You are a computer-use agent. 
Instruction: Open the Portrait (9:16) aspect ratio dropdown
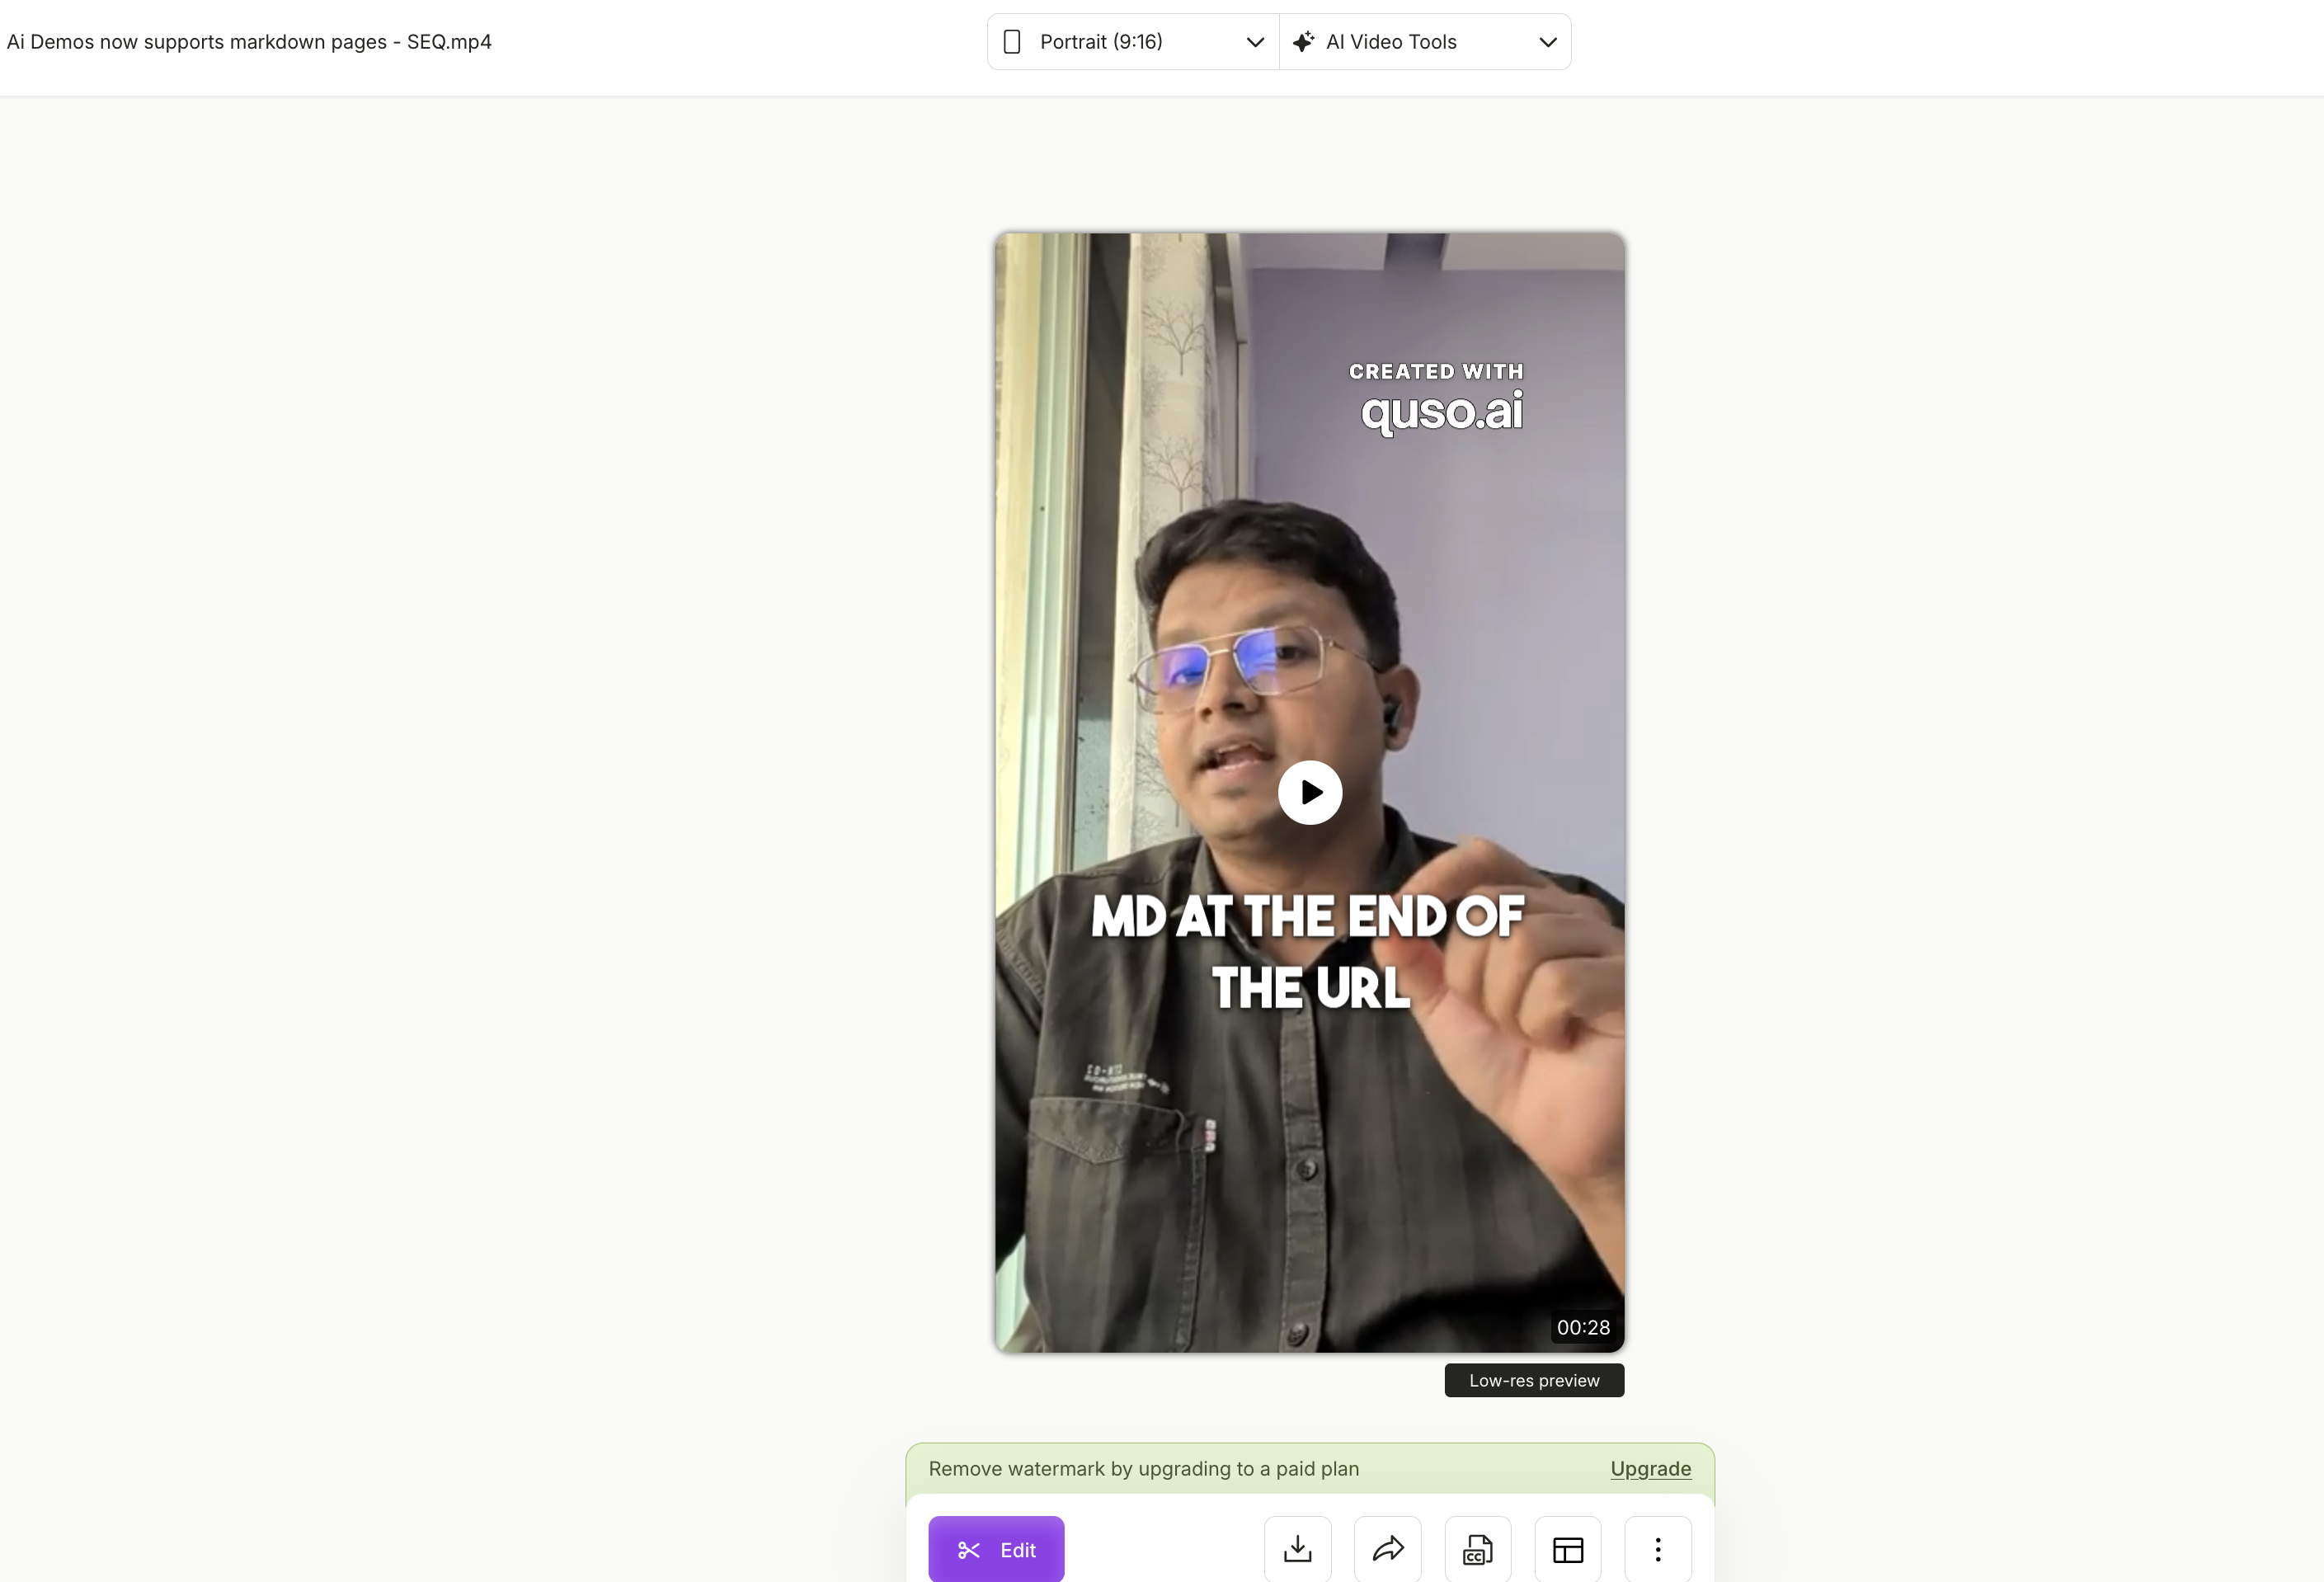[x=1133, y=42]
